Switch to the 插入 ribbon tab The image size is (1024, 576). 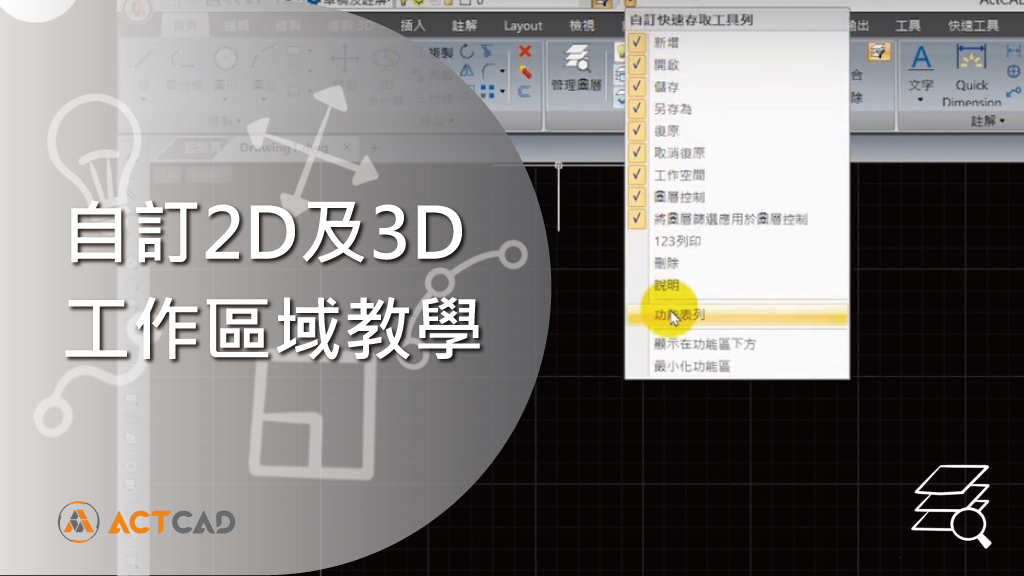[412, 25]
